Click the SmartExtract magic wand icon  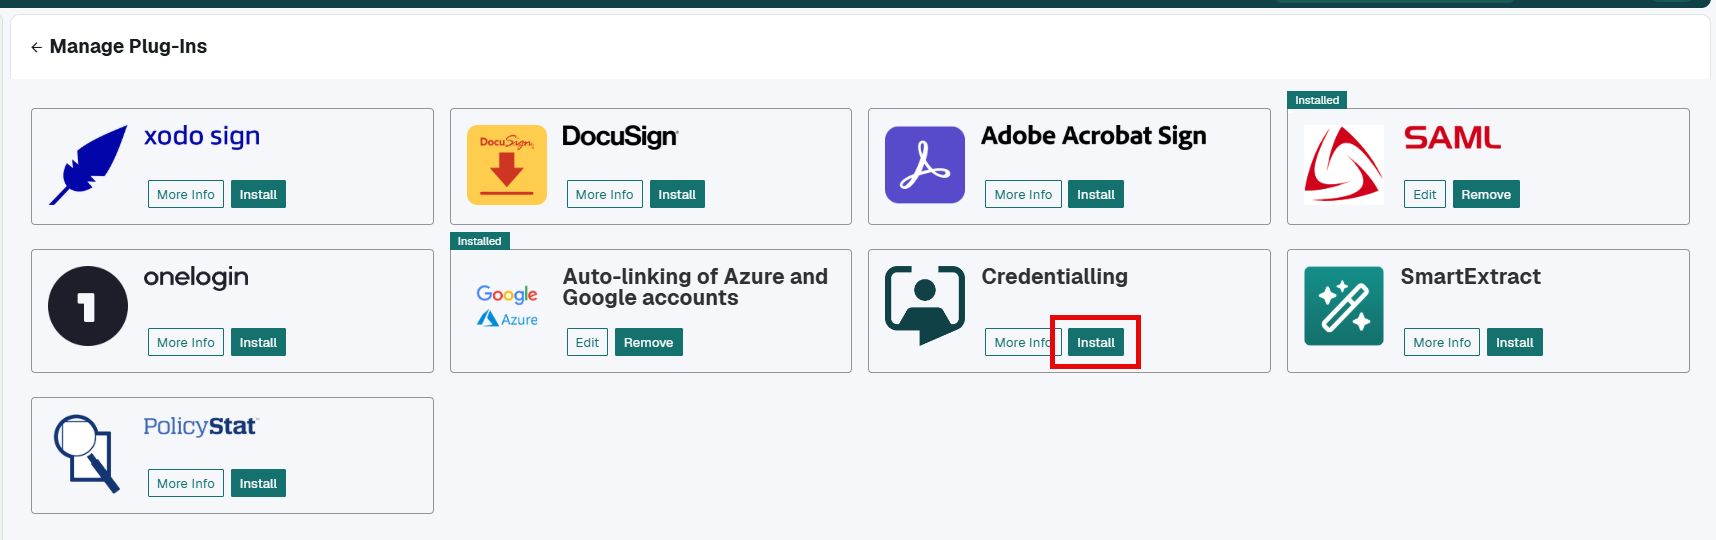click(x=1344, y=306)
